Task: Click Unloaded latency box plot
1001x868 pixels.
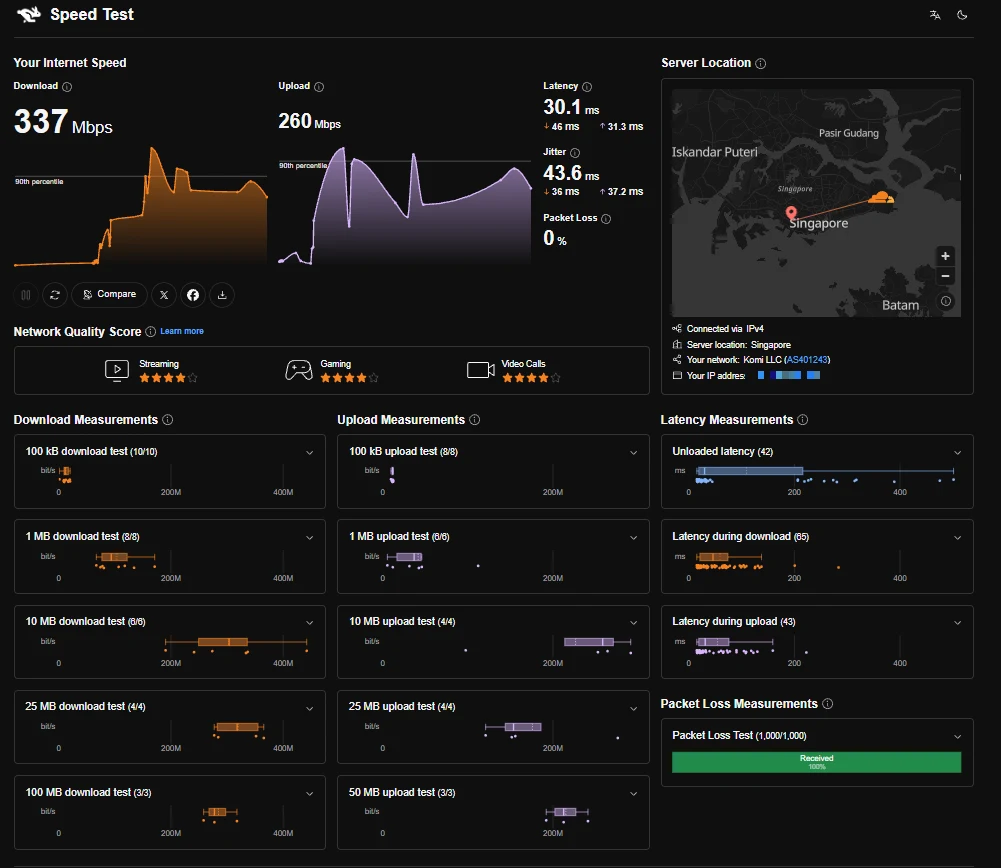Action: [x=825, y=471]
